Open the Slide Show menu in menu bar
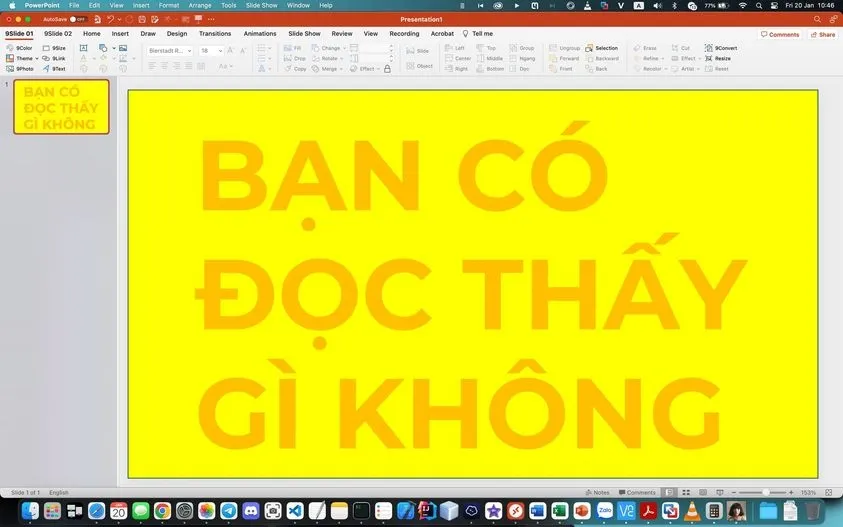The image size is (843, 527). [261, 5]
